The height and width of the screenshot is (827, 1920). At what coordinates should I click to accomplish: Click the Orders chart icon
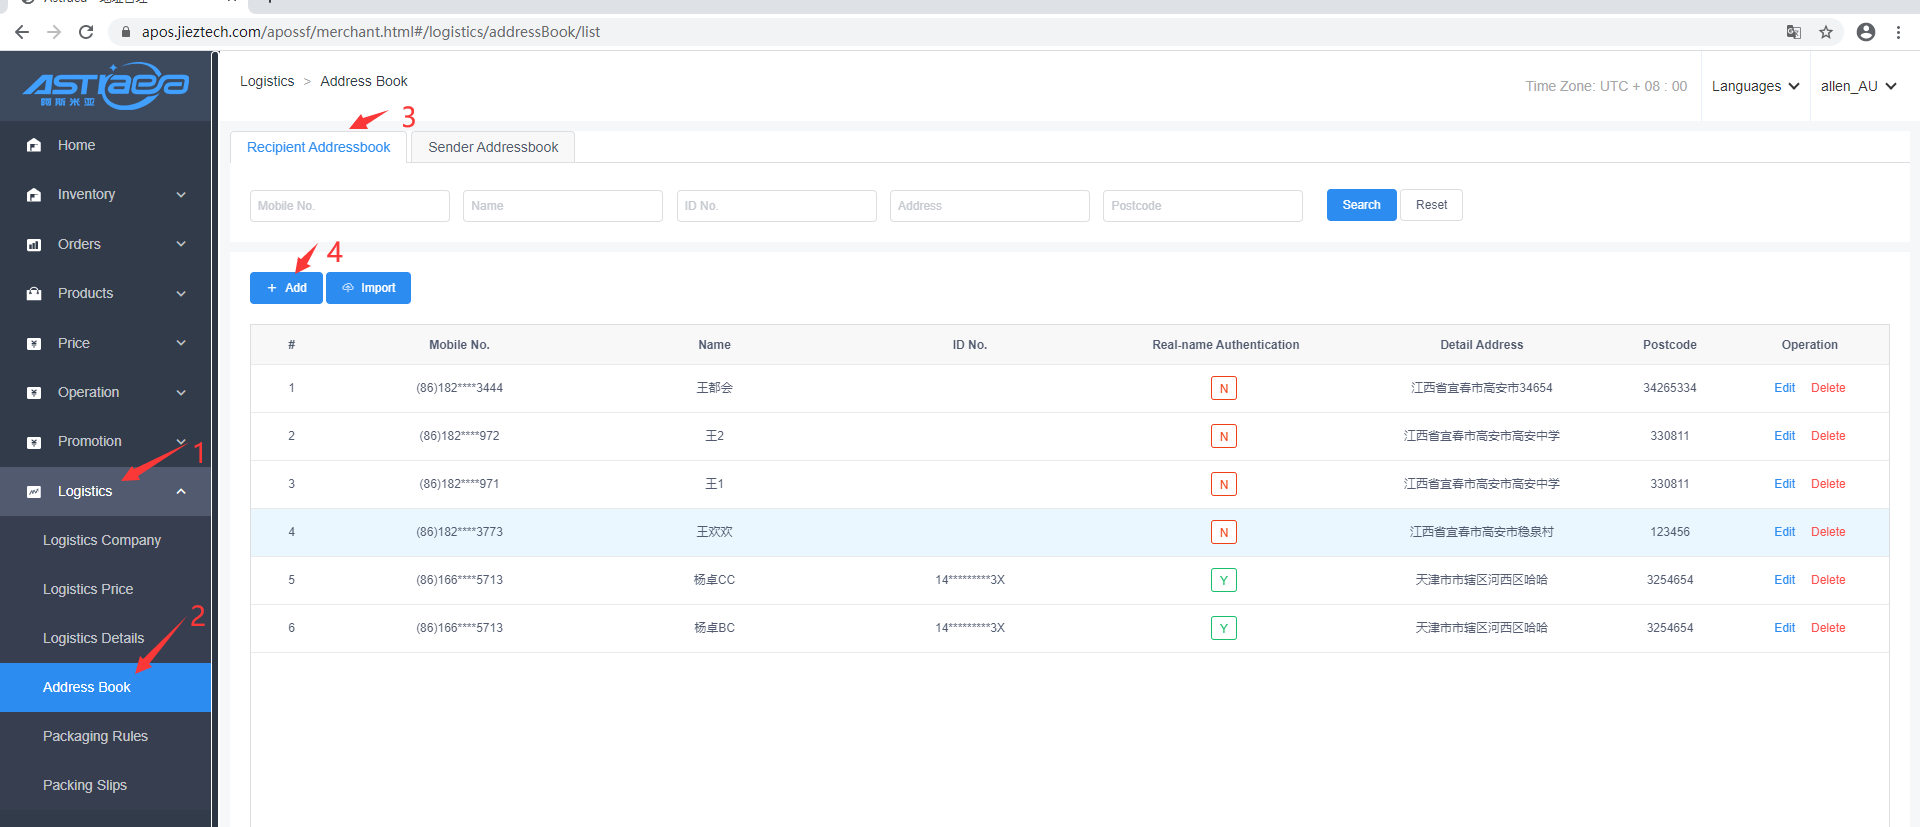34,245
